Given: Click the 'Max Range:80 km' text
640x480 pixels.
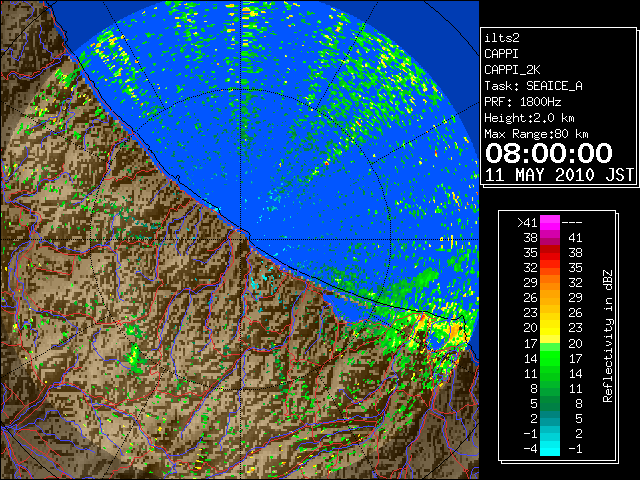Looking at the screenshot, I should pos(536,134).
